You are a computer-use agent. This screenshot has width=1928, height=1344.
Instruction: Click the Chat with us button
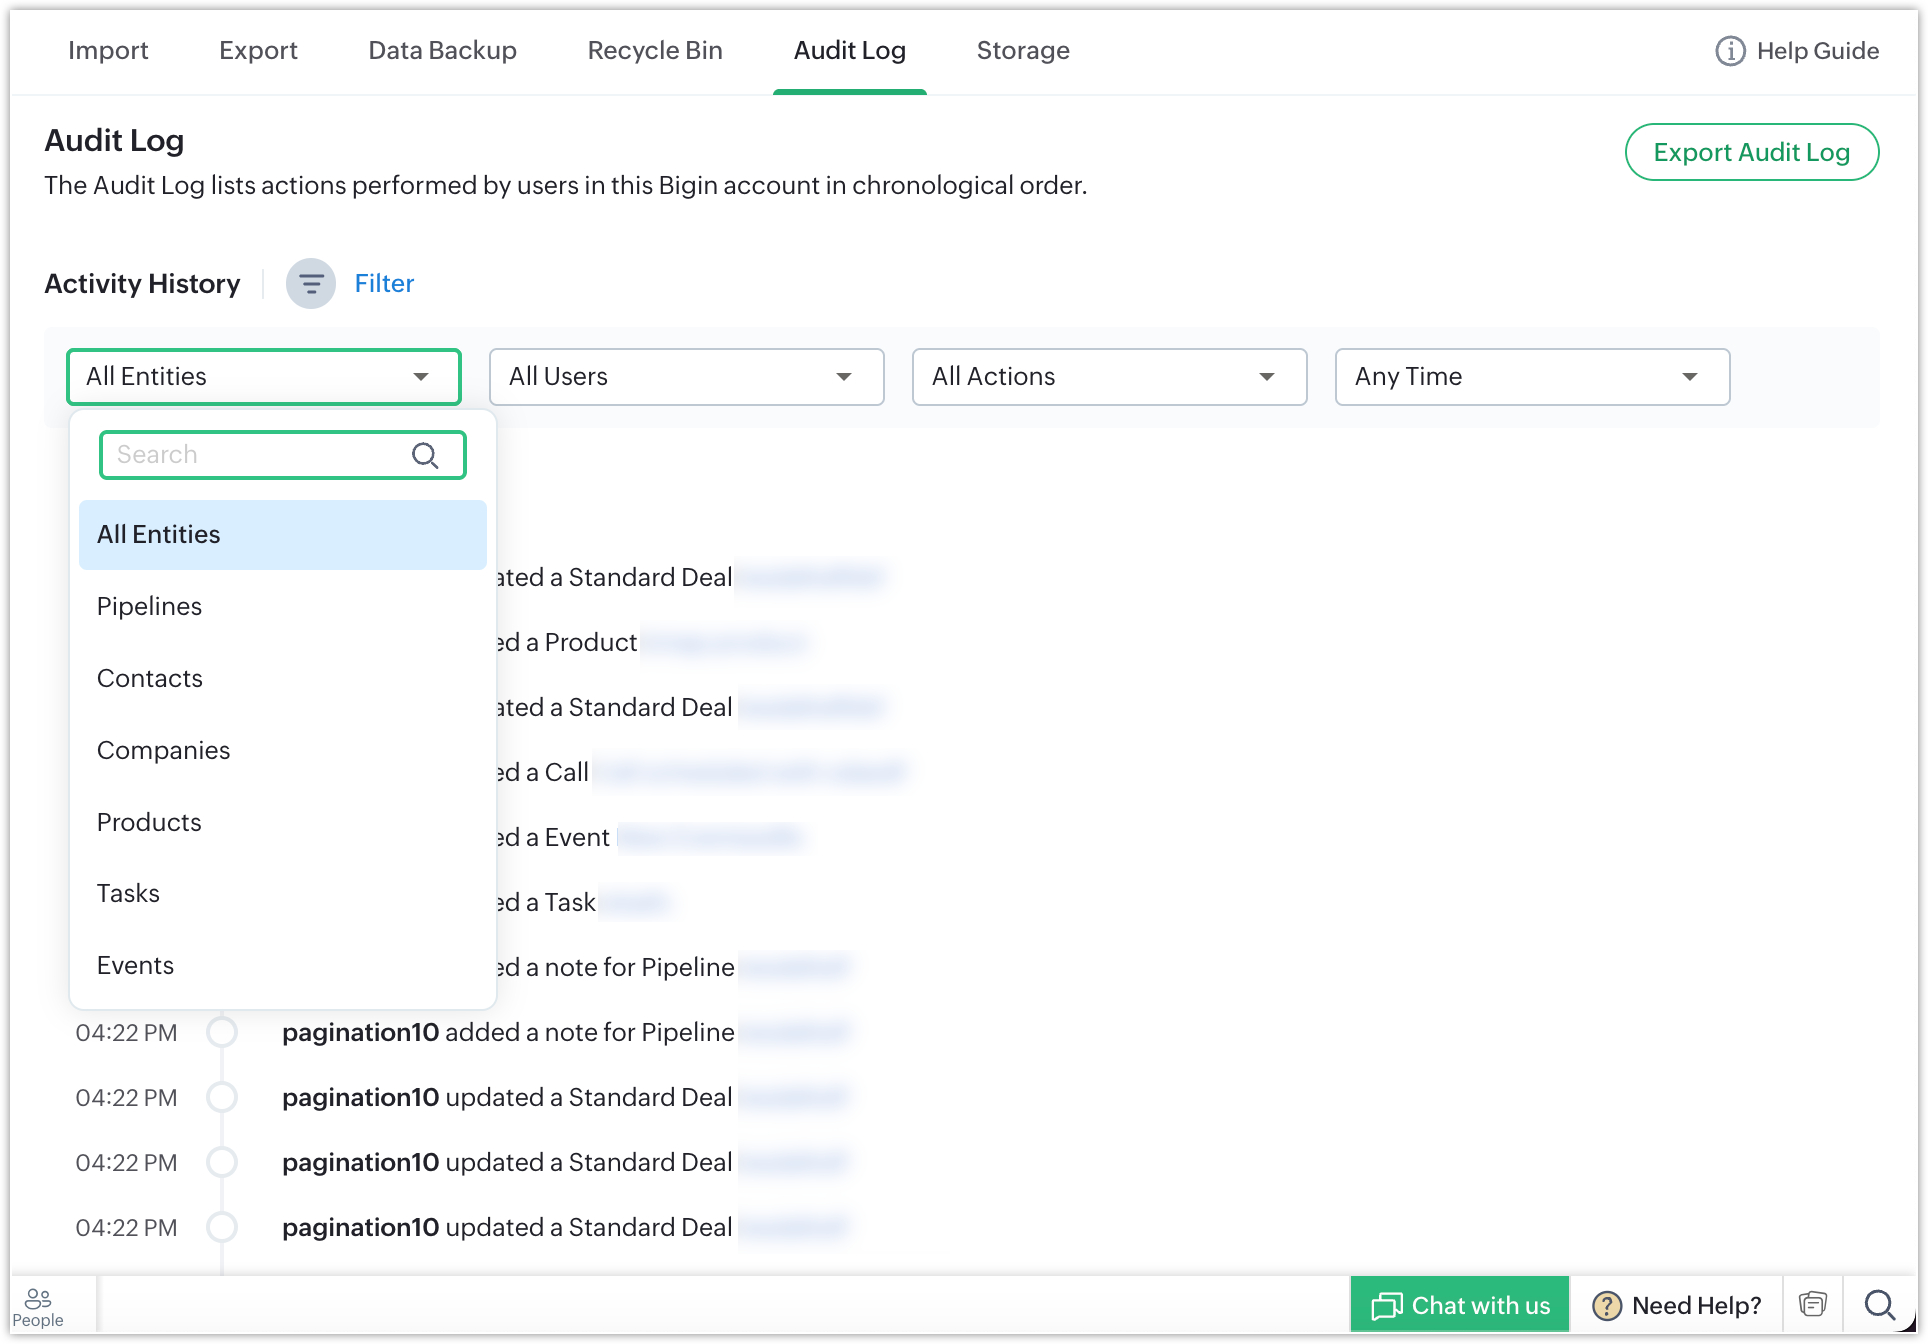1460,1305
